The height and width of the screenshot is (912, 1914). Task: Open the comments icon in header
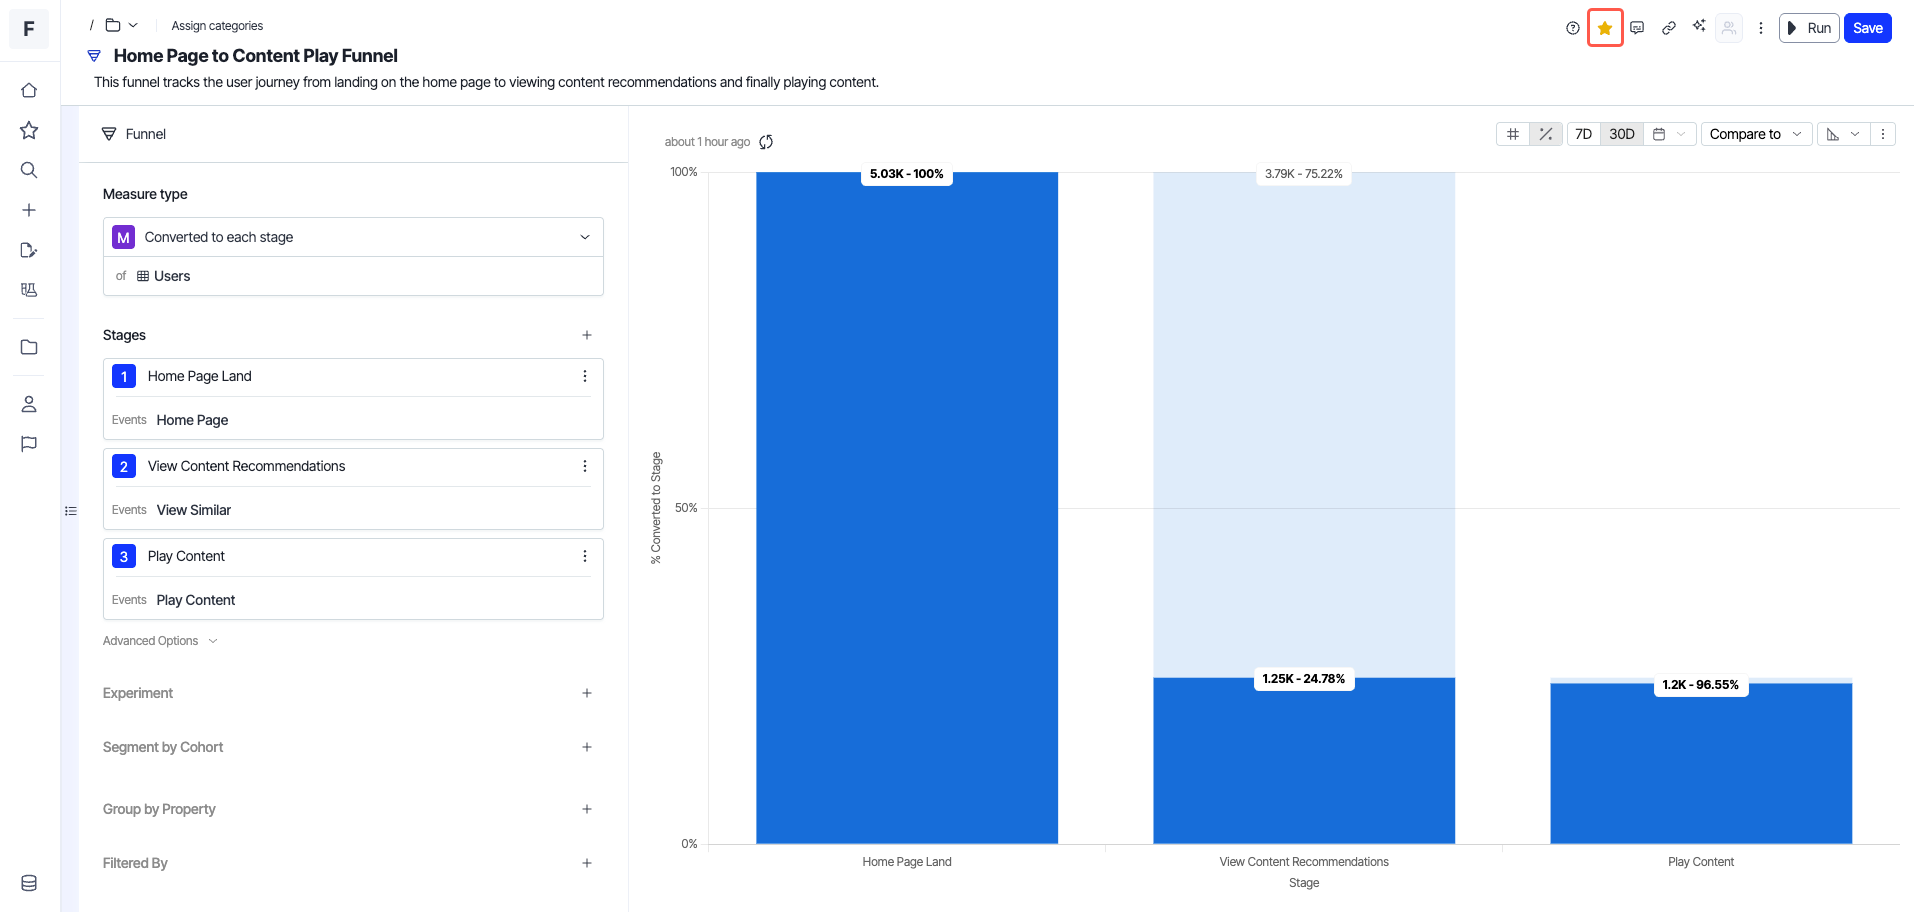click(1636, 28)
